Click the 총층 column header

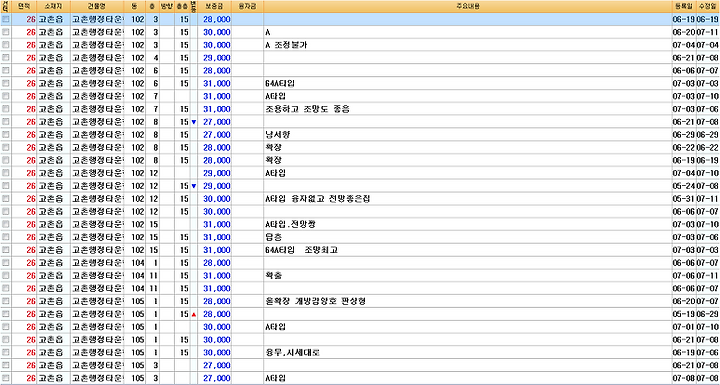point(182,6)
